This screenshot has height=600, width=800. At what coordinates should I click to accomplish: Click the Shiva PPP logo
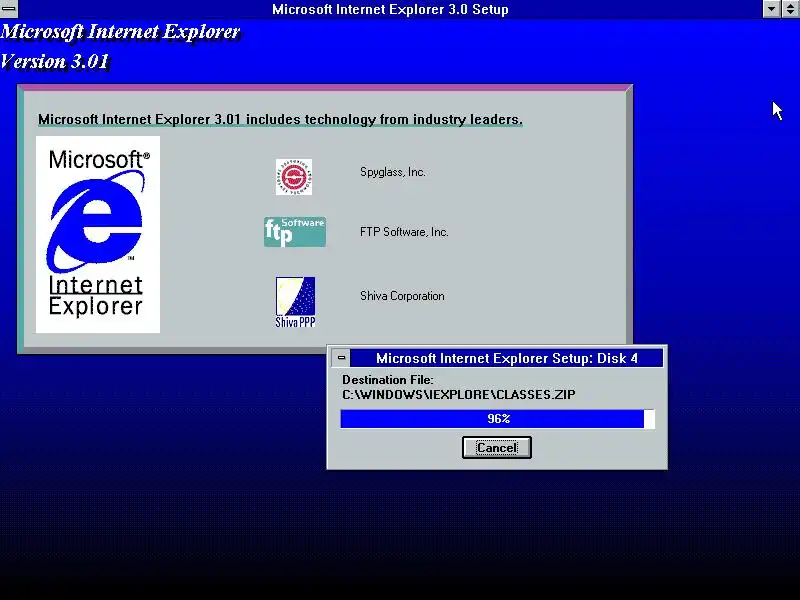(x=295, y=302)
